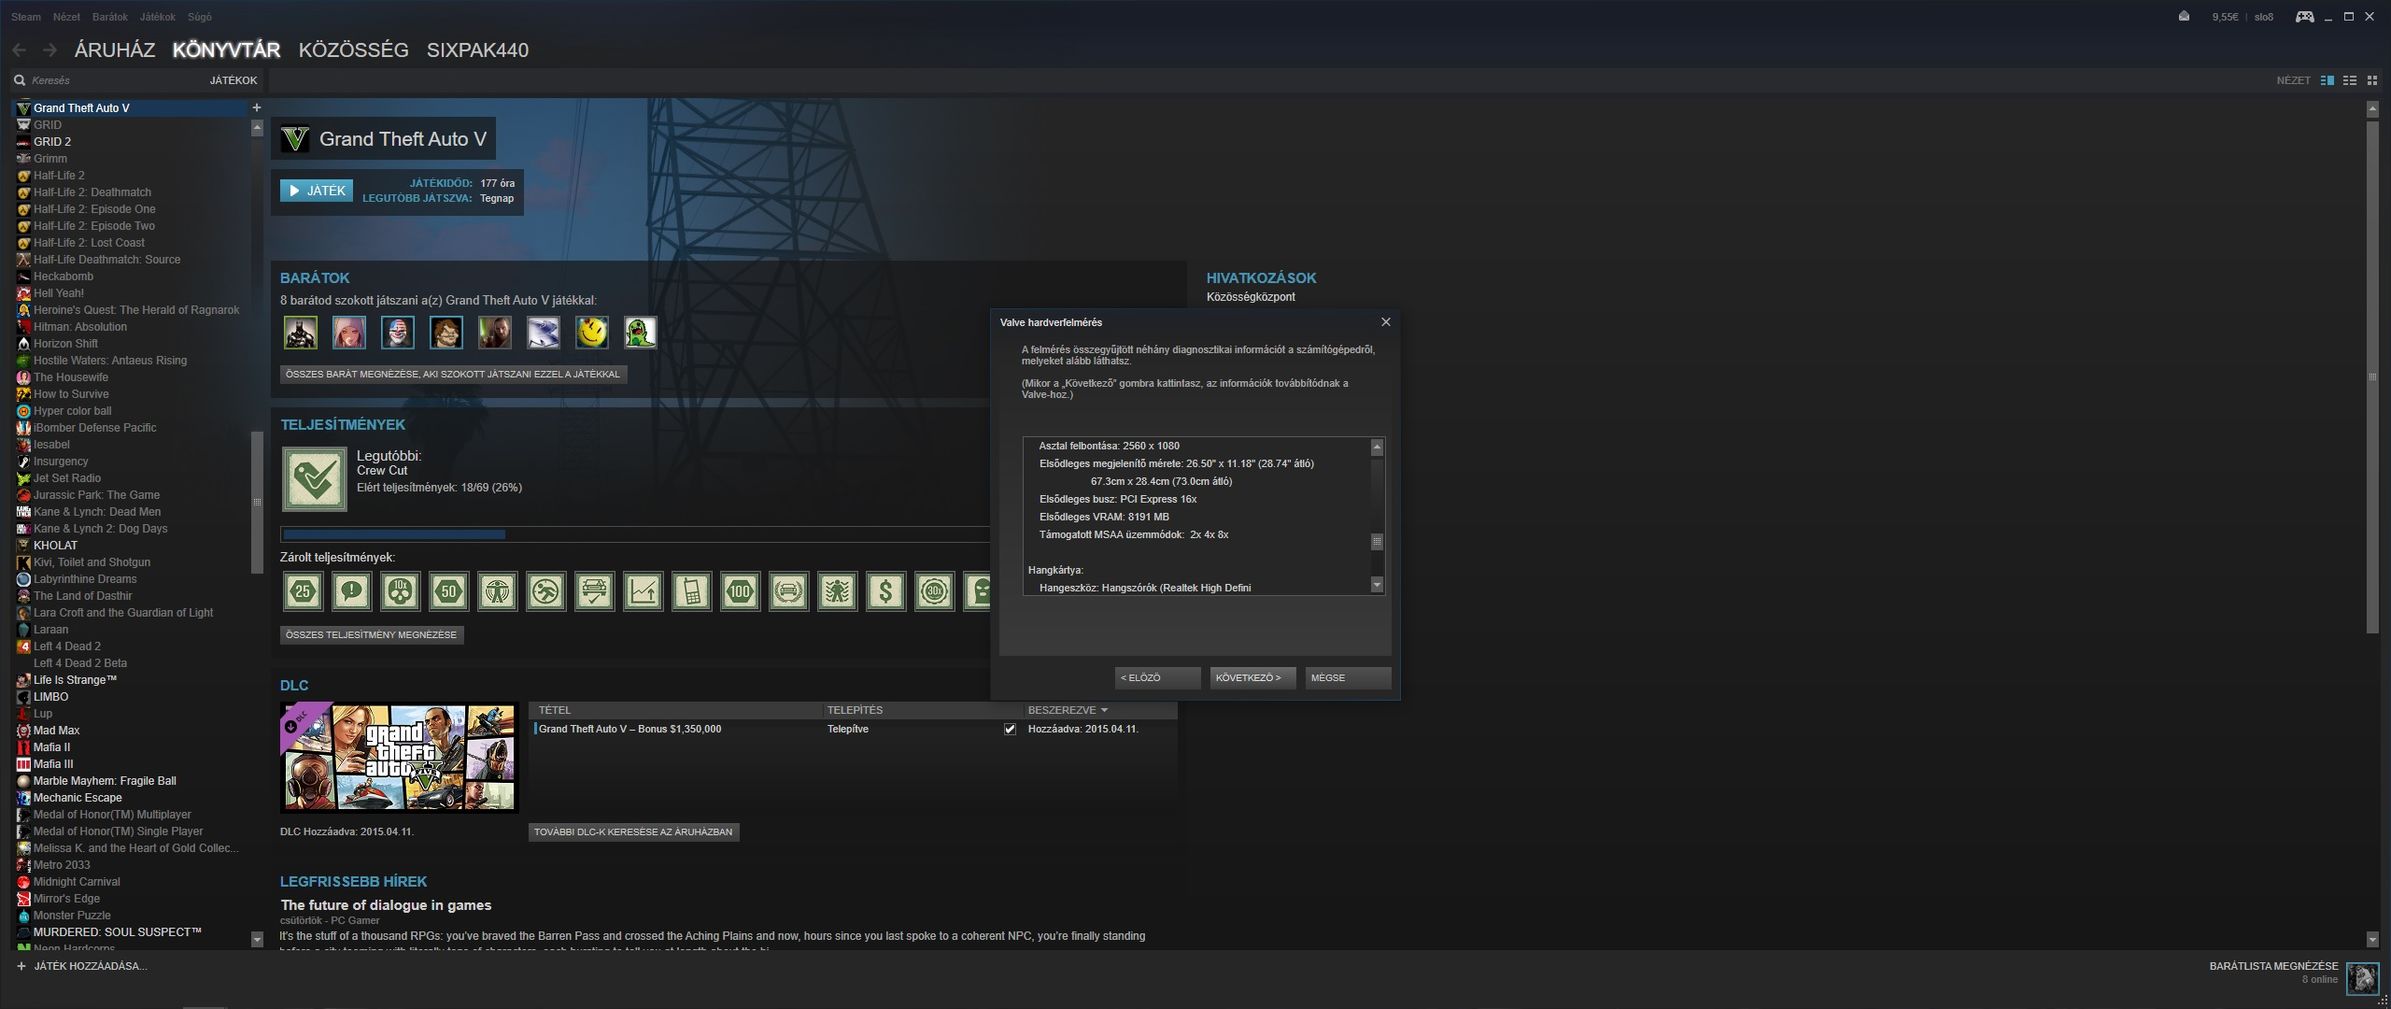
Task: Switch to the ÁRUHÁZ tab
Action: [x=115, y=50]
